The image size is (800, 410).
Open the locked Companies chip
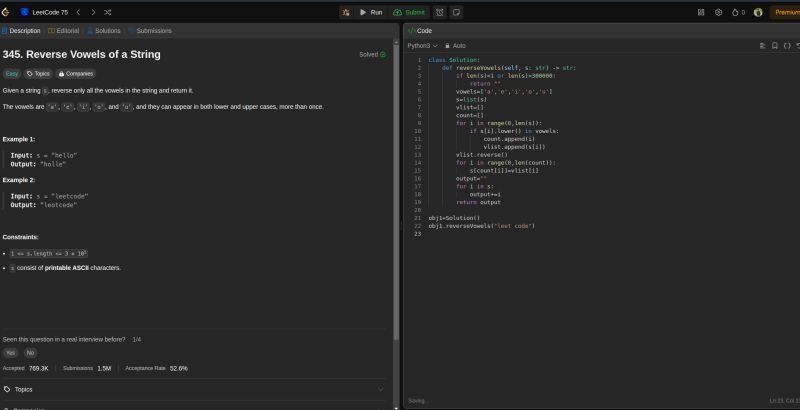[x=76, y=73]
